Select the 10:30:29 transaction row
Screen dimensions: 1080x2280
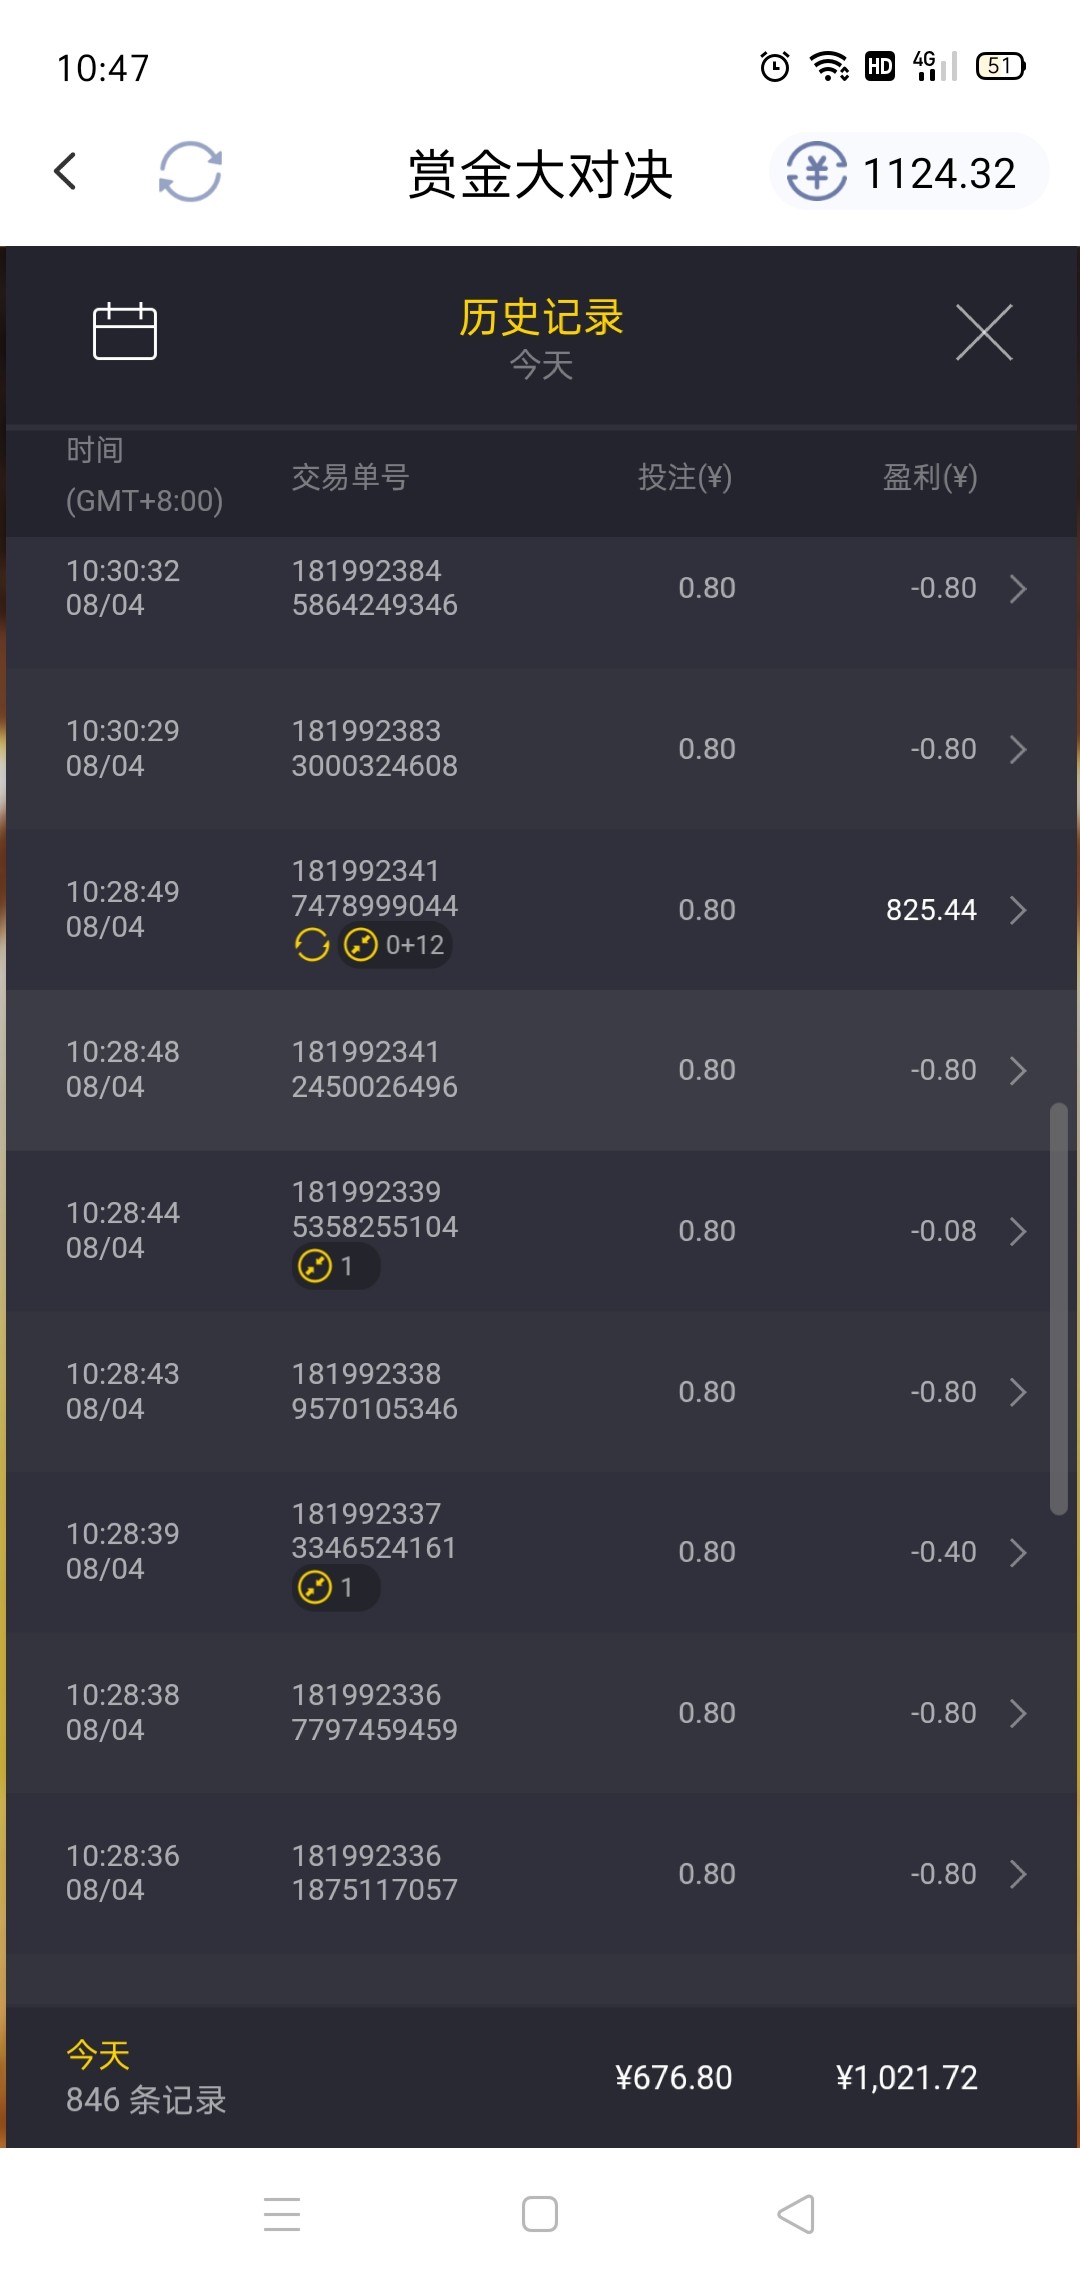coord(540,749)
